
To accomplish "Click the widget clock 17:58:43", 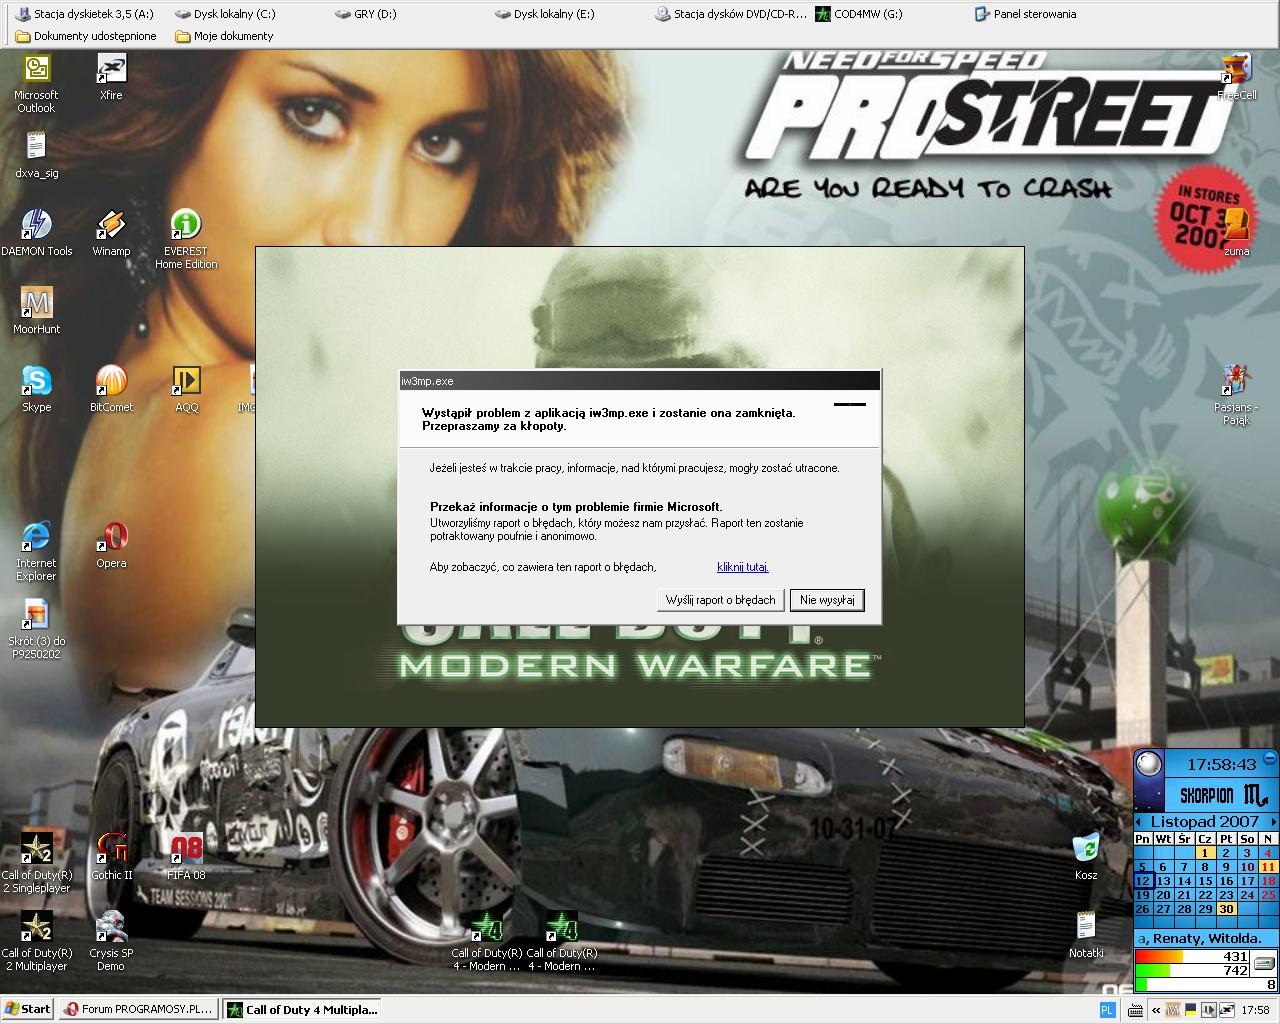I will 1221,764.
